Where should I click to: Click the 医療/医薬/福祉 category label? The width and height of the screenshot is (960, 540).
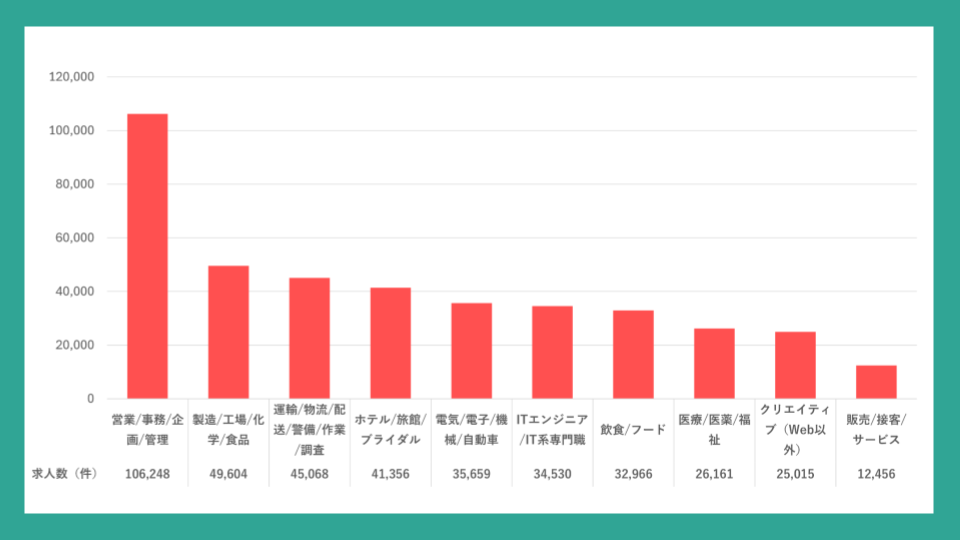(x=714, y=429)
